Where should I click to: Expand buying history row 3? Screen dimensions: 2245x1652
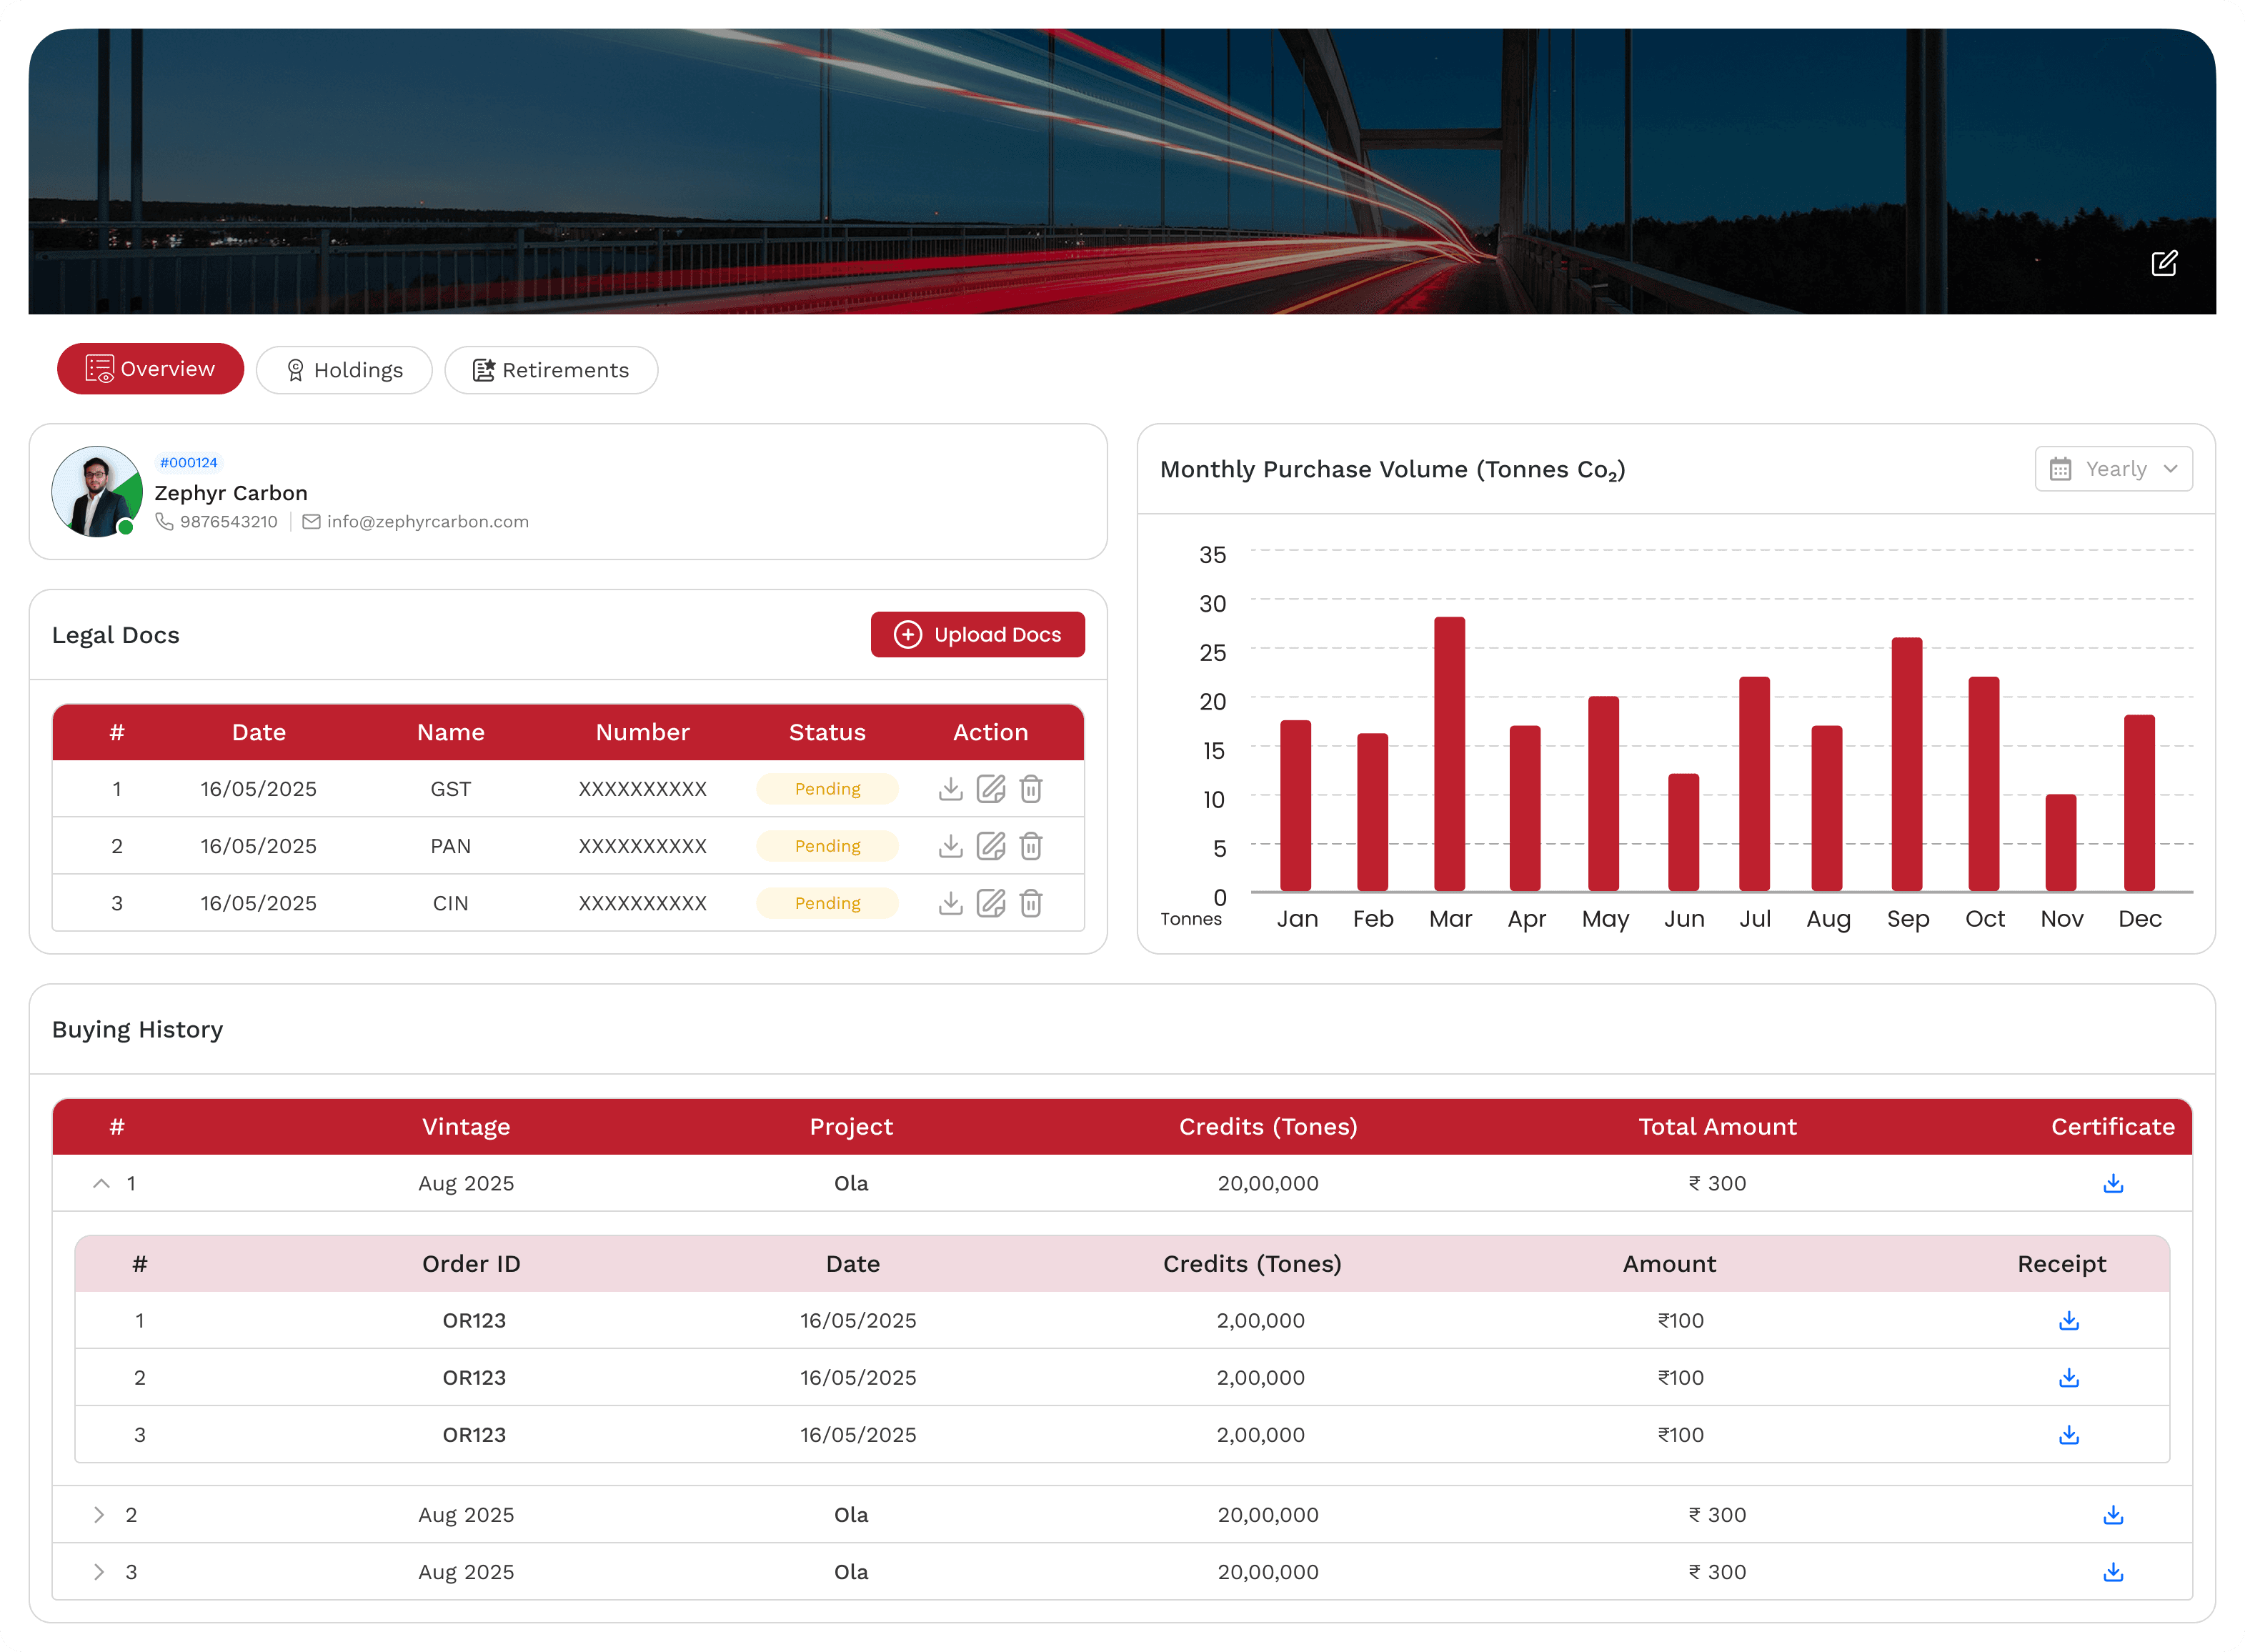tap(99, 1571)
